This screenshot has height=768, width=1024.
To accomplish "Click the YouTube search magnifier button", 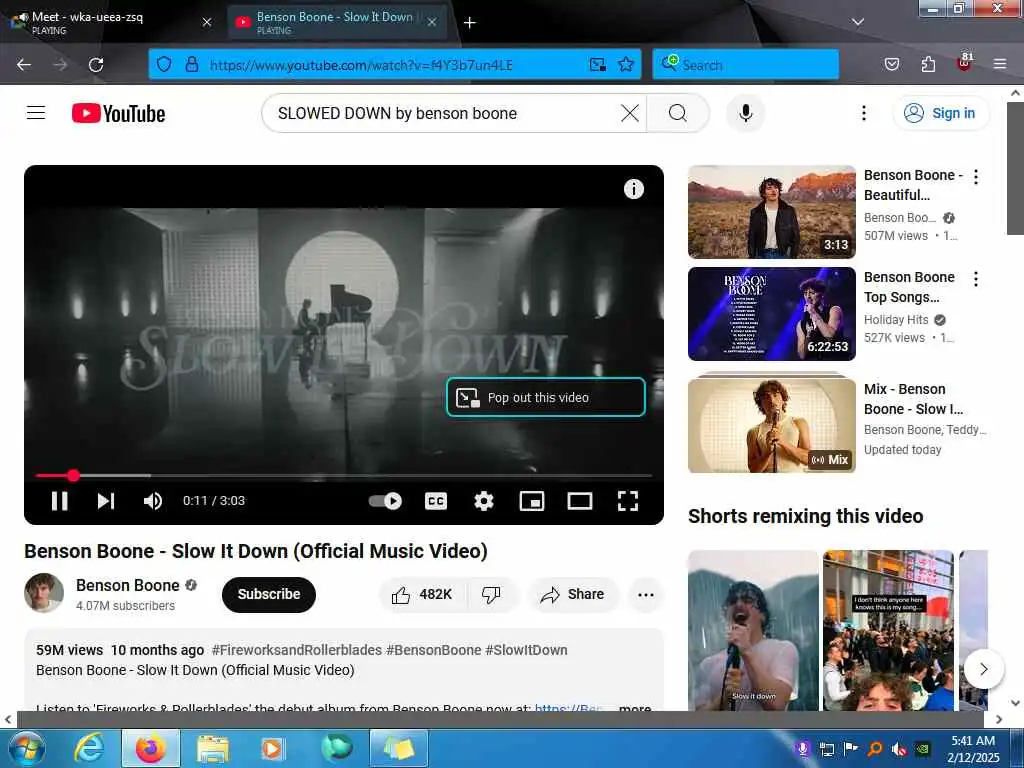I will point(678,114).
